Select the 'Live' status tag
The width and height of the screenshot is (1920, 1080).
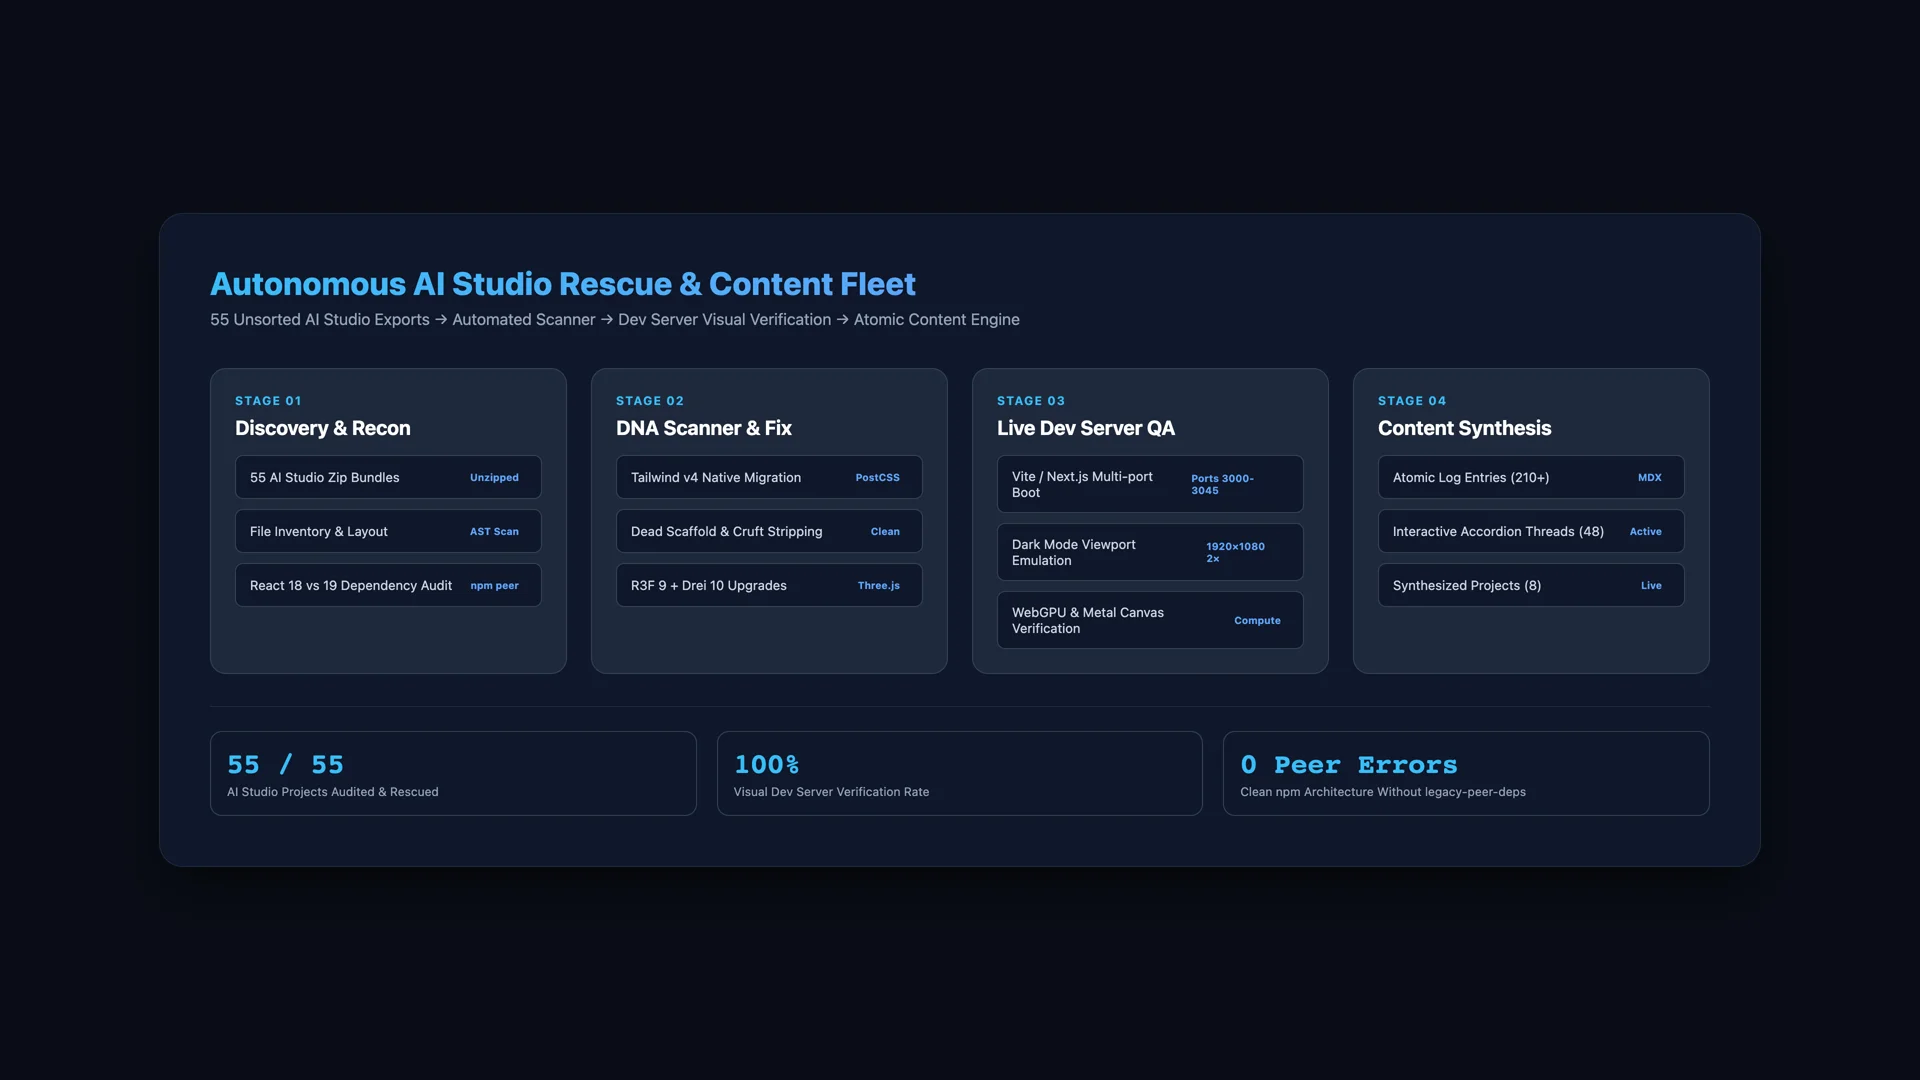tap(1651, 586)
